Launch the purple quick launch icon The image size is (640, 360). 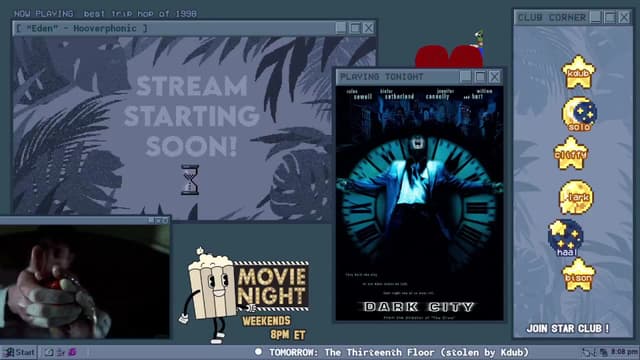[x=72, y=352]
